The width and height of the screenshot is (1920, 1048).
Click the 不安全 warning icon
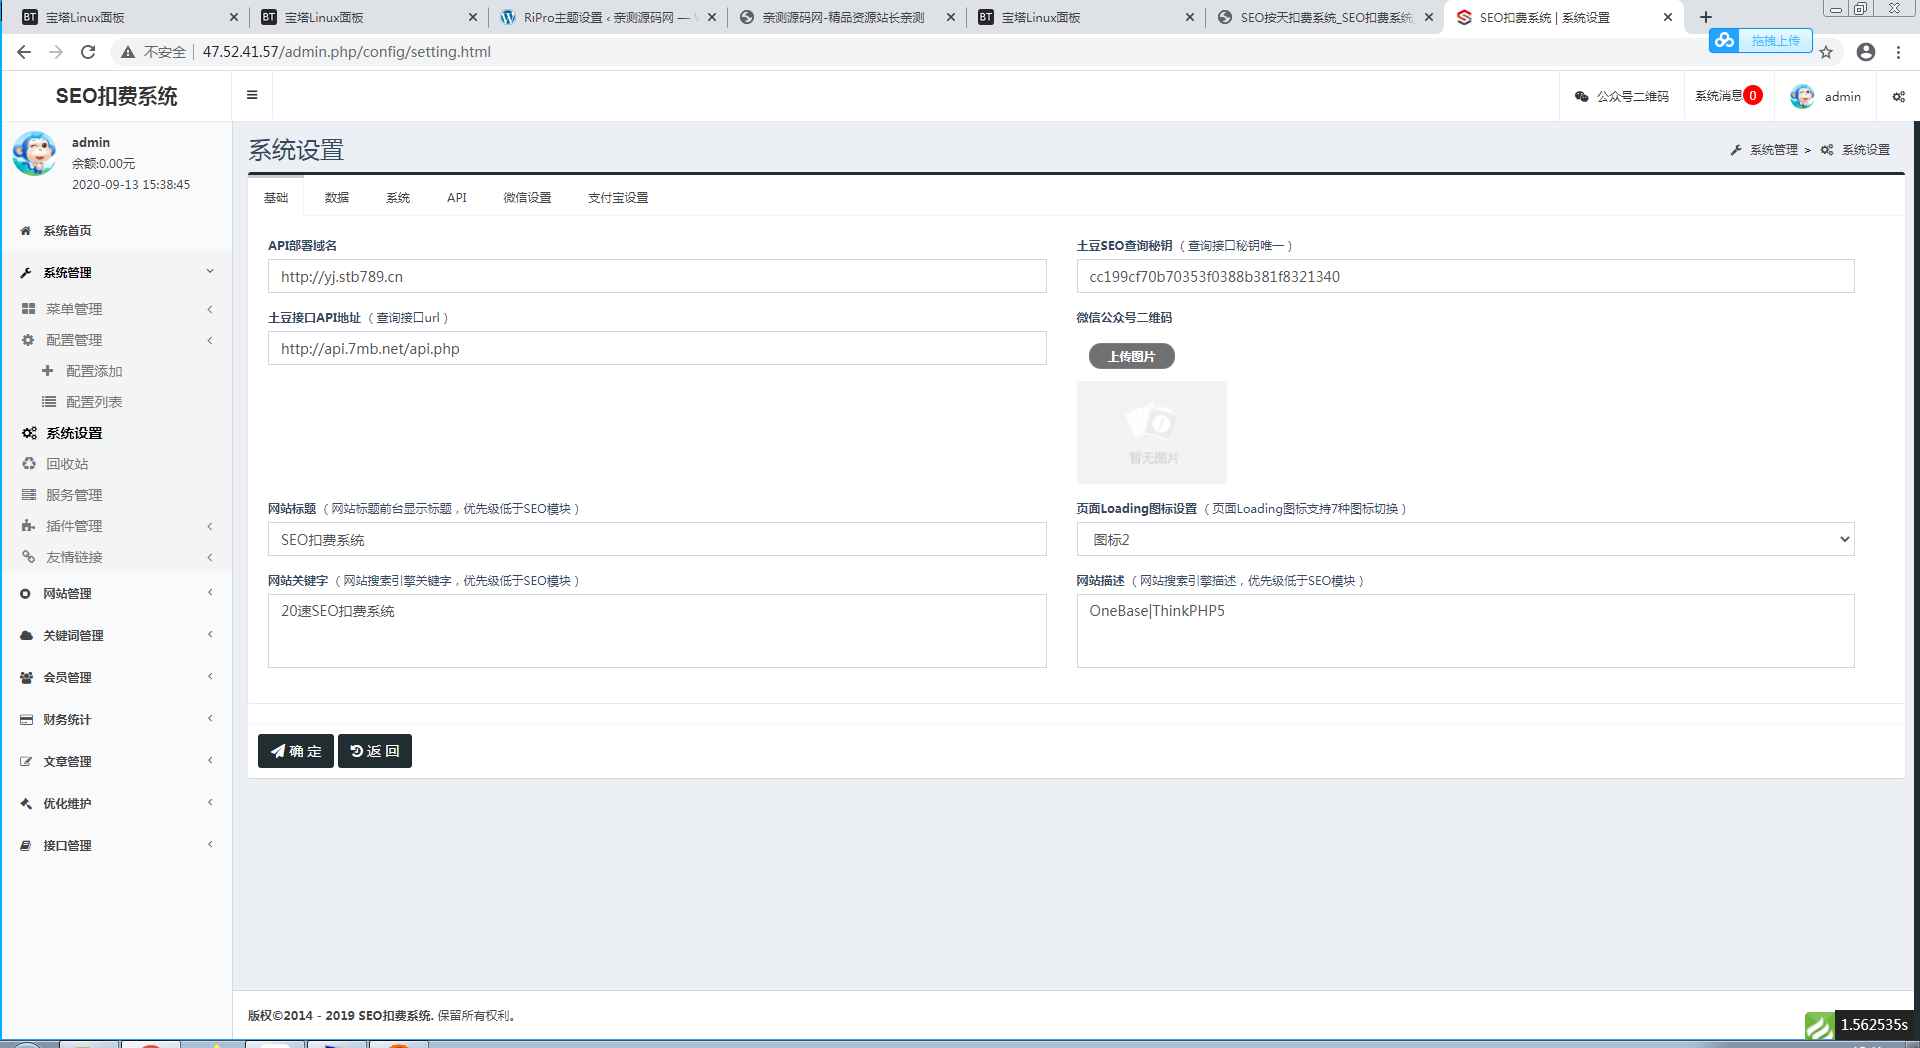[128, 52]
